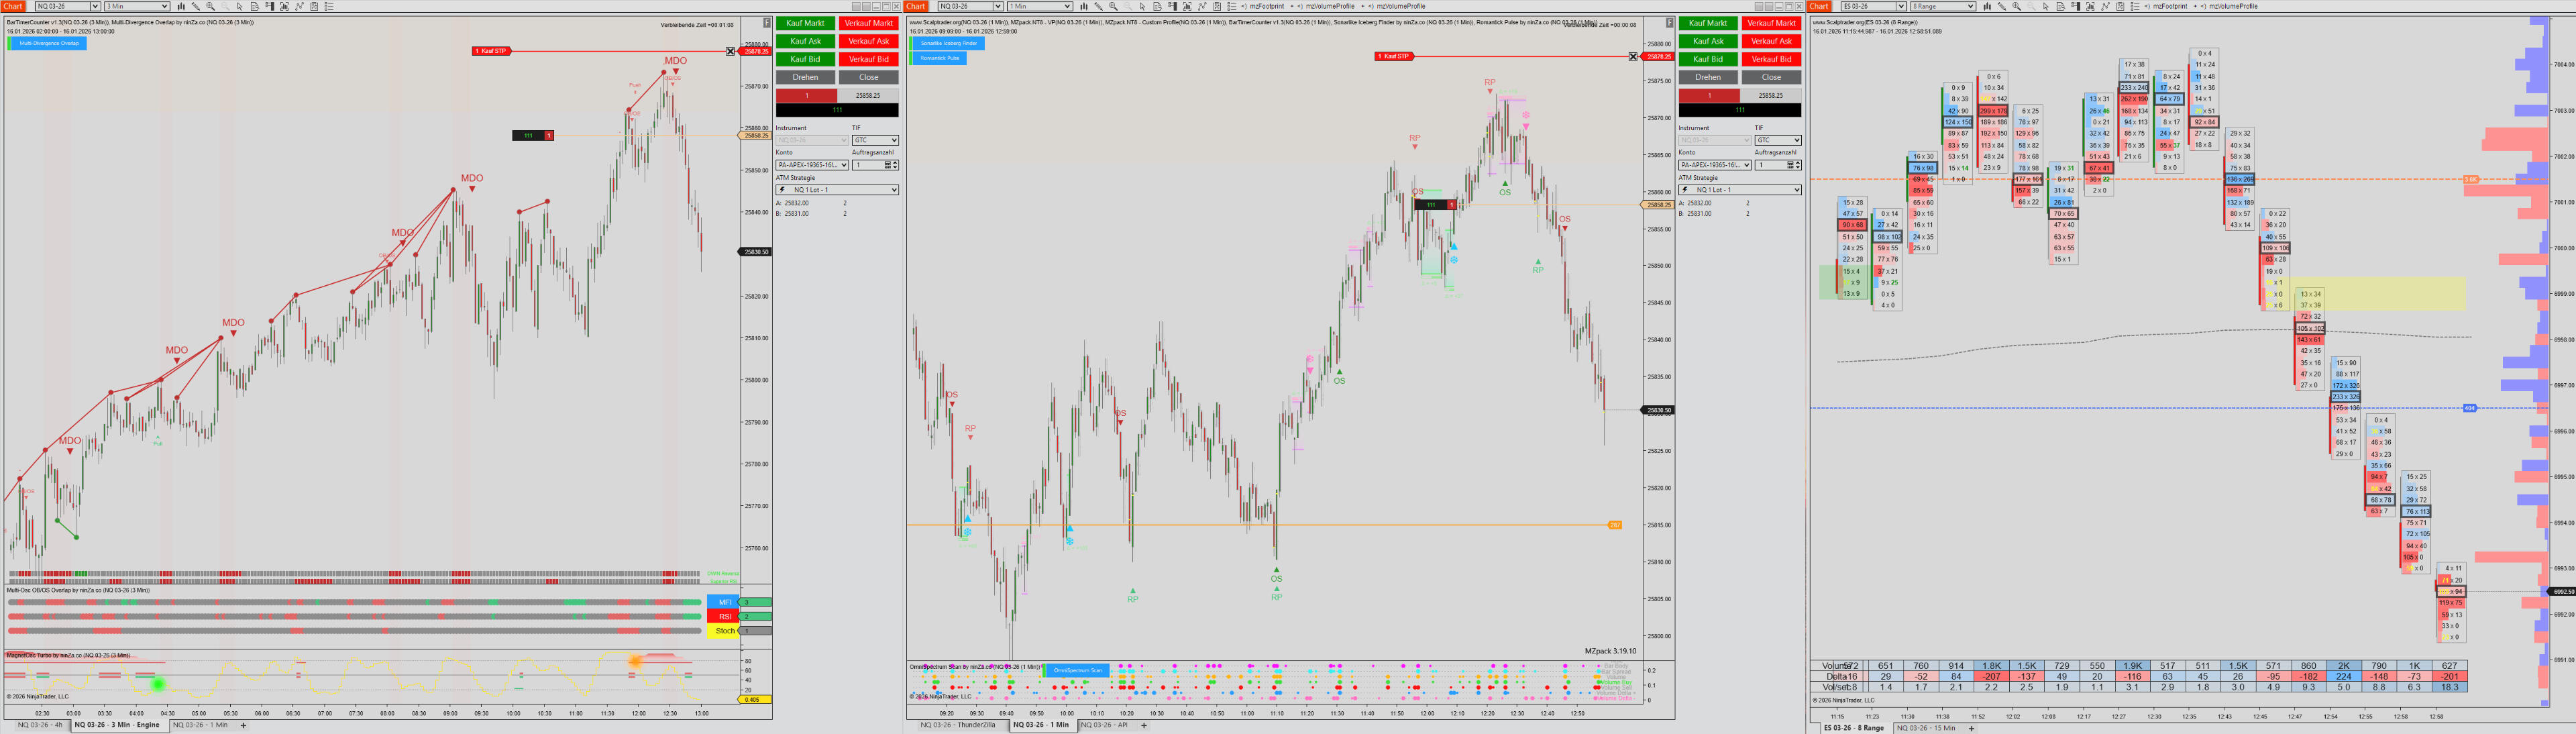Toggle mzVolumeProfile indicator in right chart toolbar
This screenshot has height=734, width=2576.
(x=2233, y=6)
